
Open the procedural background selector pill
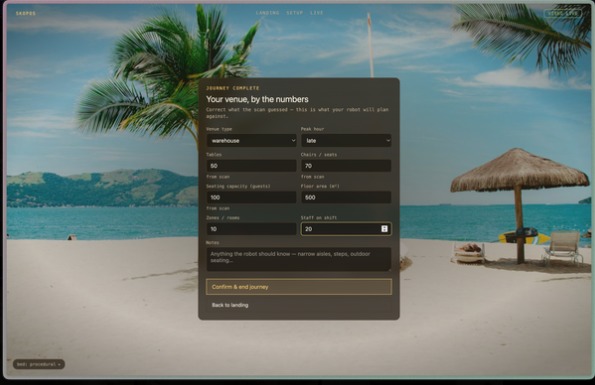click(39, 364)
